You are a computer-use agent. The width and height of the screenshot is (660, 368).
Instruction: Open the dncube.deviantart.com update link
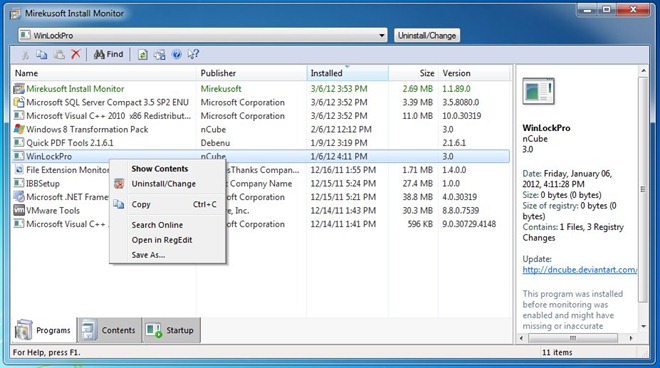click(x=580, y=270)
